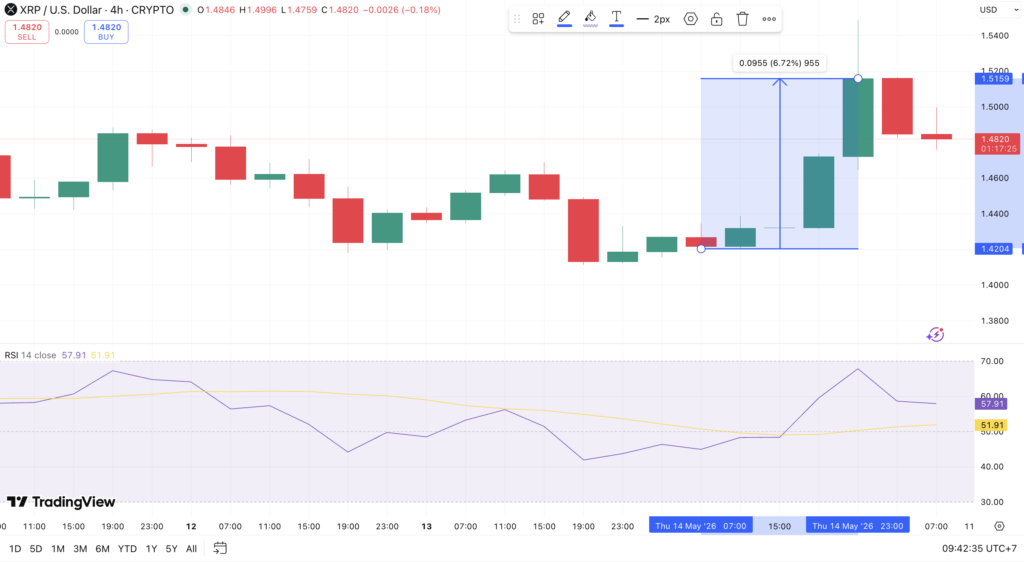This screenshot has width=1024, height=562.
Task: Lock the drawing with the padlock icon
Action: pos(716,19)
